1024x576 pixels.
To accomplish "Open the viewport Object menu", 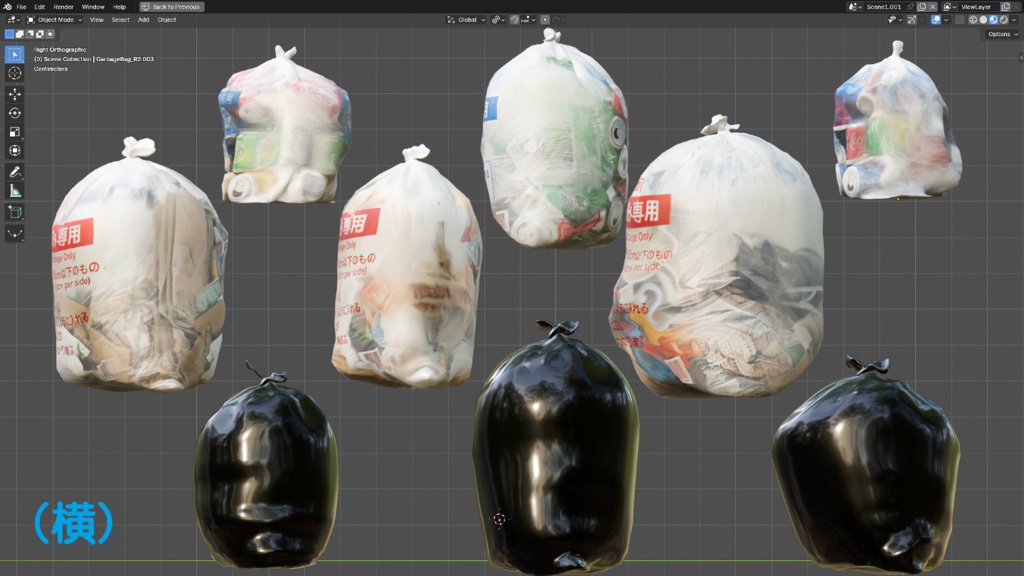I will point(167,20).
